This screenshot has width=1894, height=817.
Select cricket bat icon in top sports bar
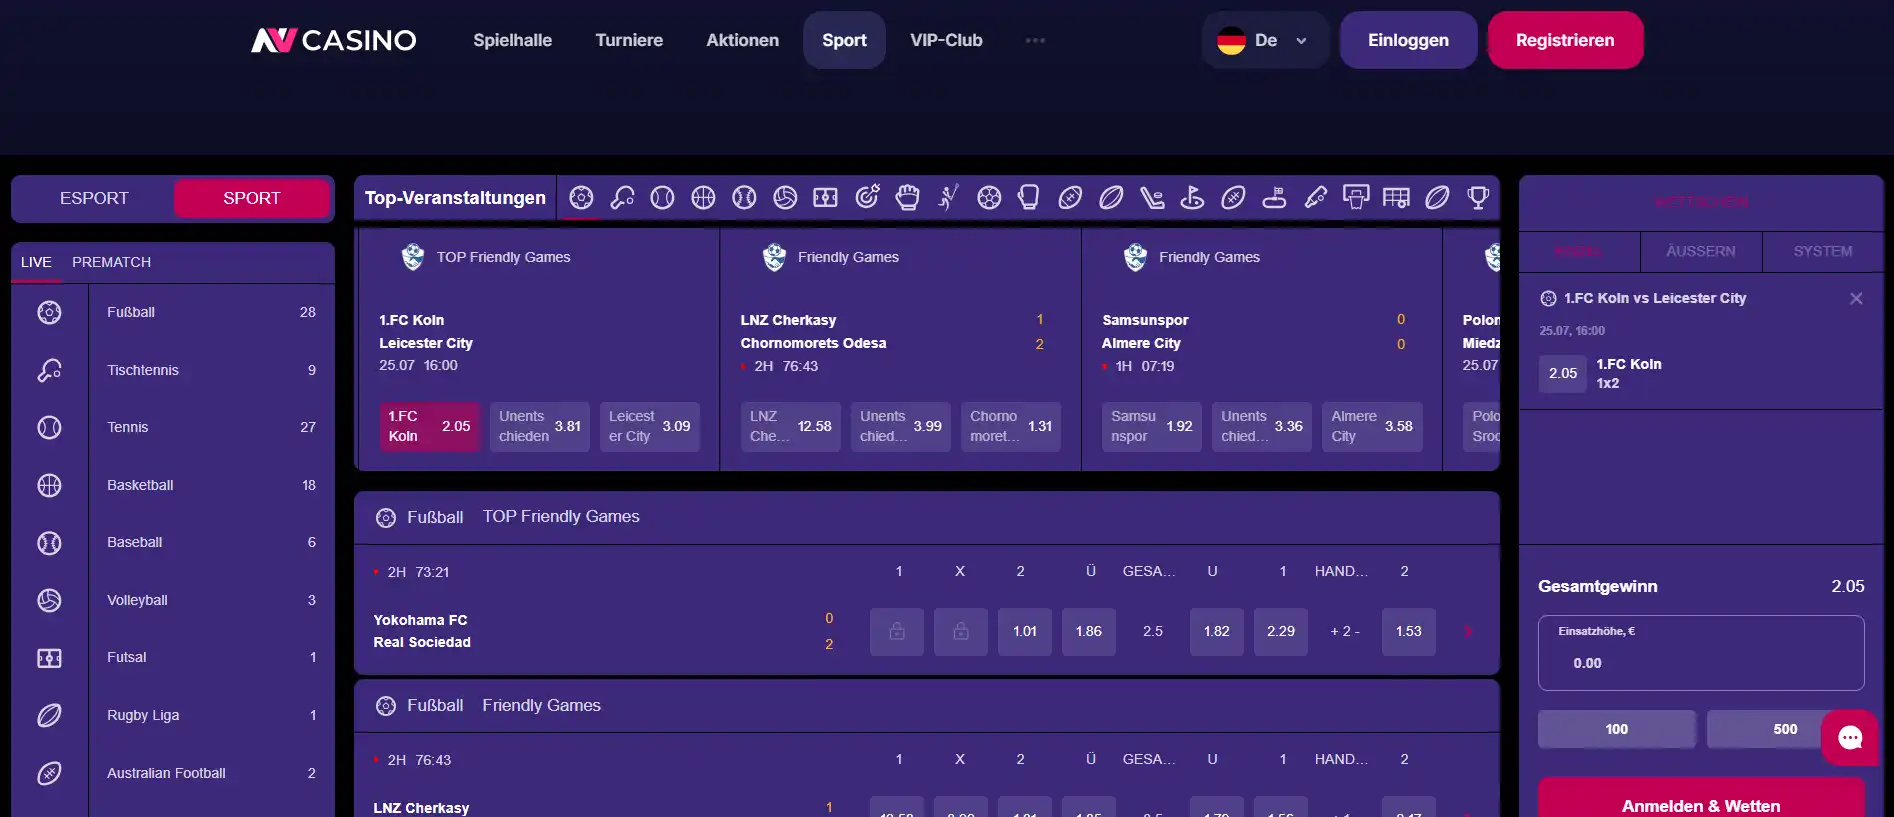tap(1315, 197)
